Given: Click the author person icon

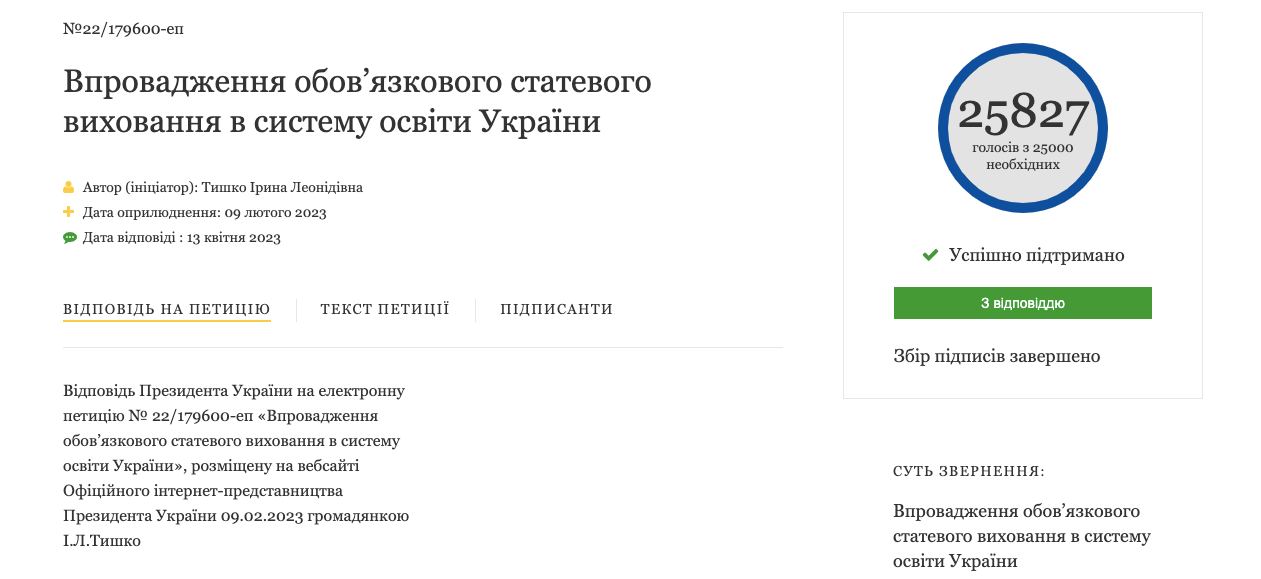Looking at the screenshot, I should [x=69, y=187].
